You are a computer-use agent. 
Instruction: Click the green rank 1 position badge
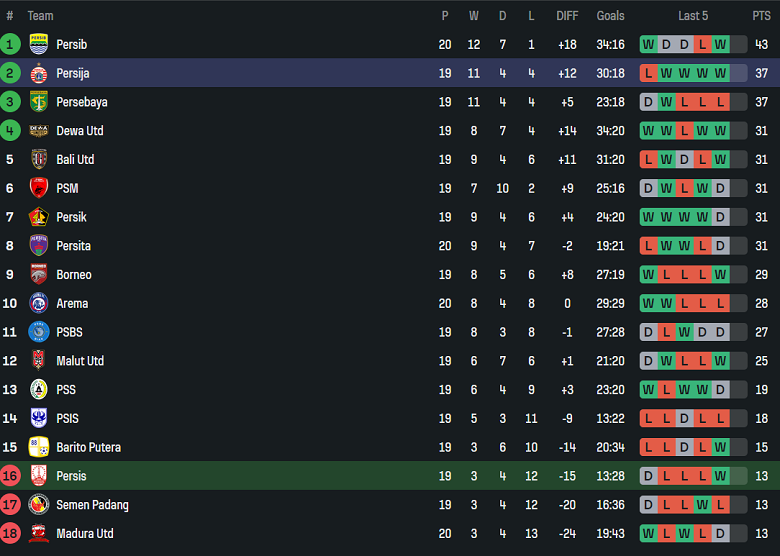pos(10,44)
